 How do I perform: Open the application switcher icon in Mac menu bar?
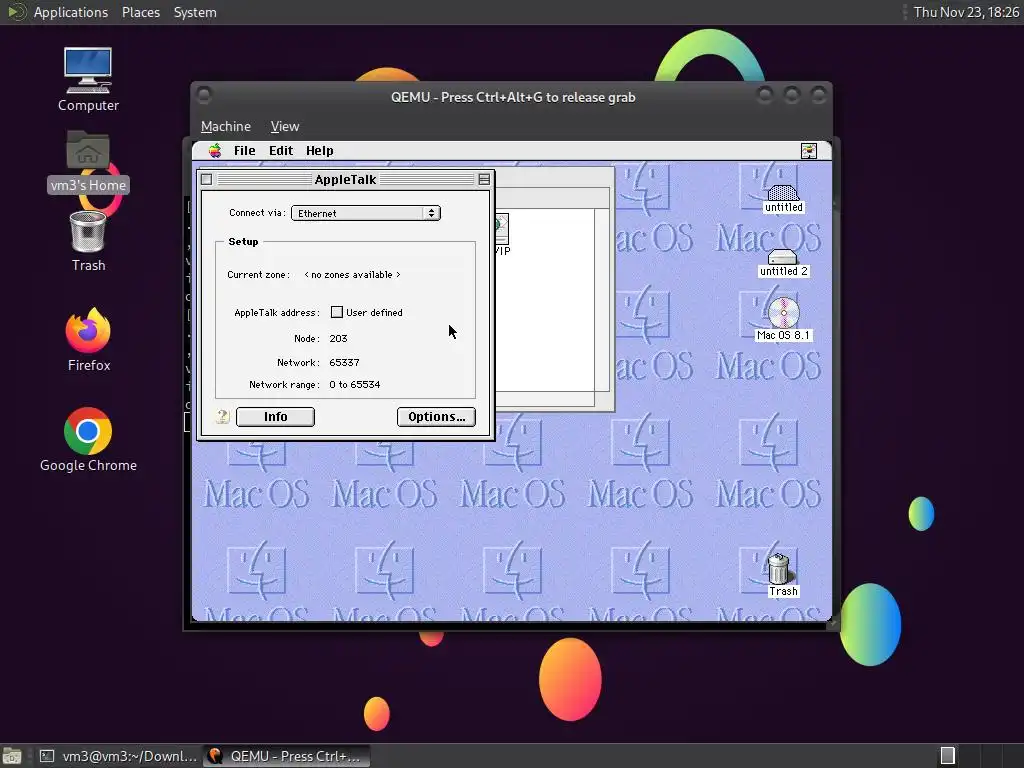(x=808, y=151)
